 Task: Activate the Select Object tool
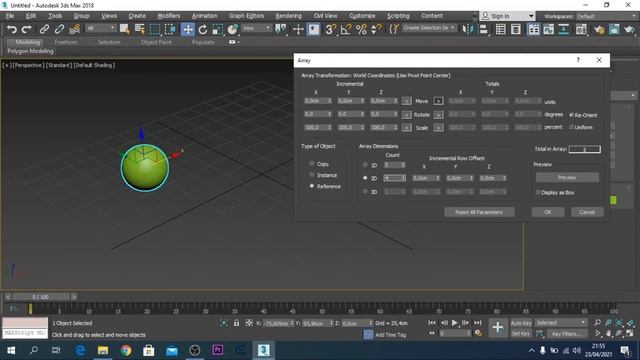[124, 29]
